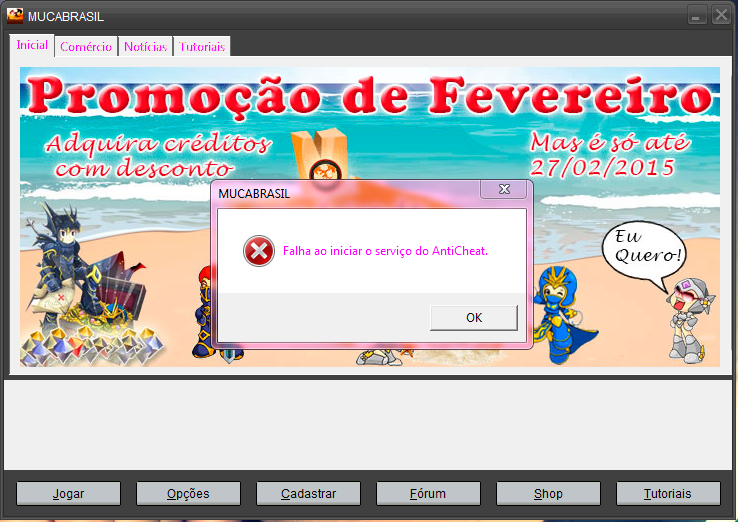Close the MUCABRASIL launcher window
This screenshot has width=738, height=522.
coord(720,16)
